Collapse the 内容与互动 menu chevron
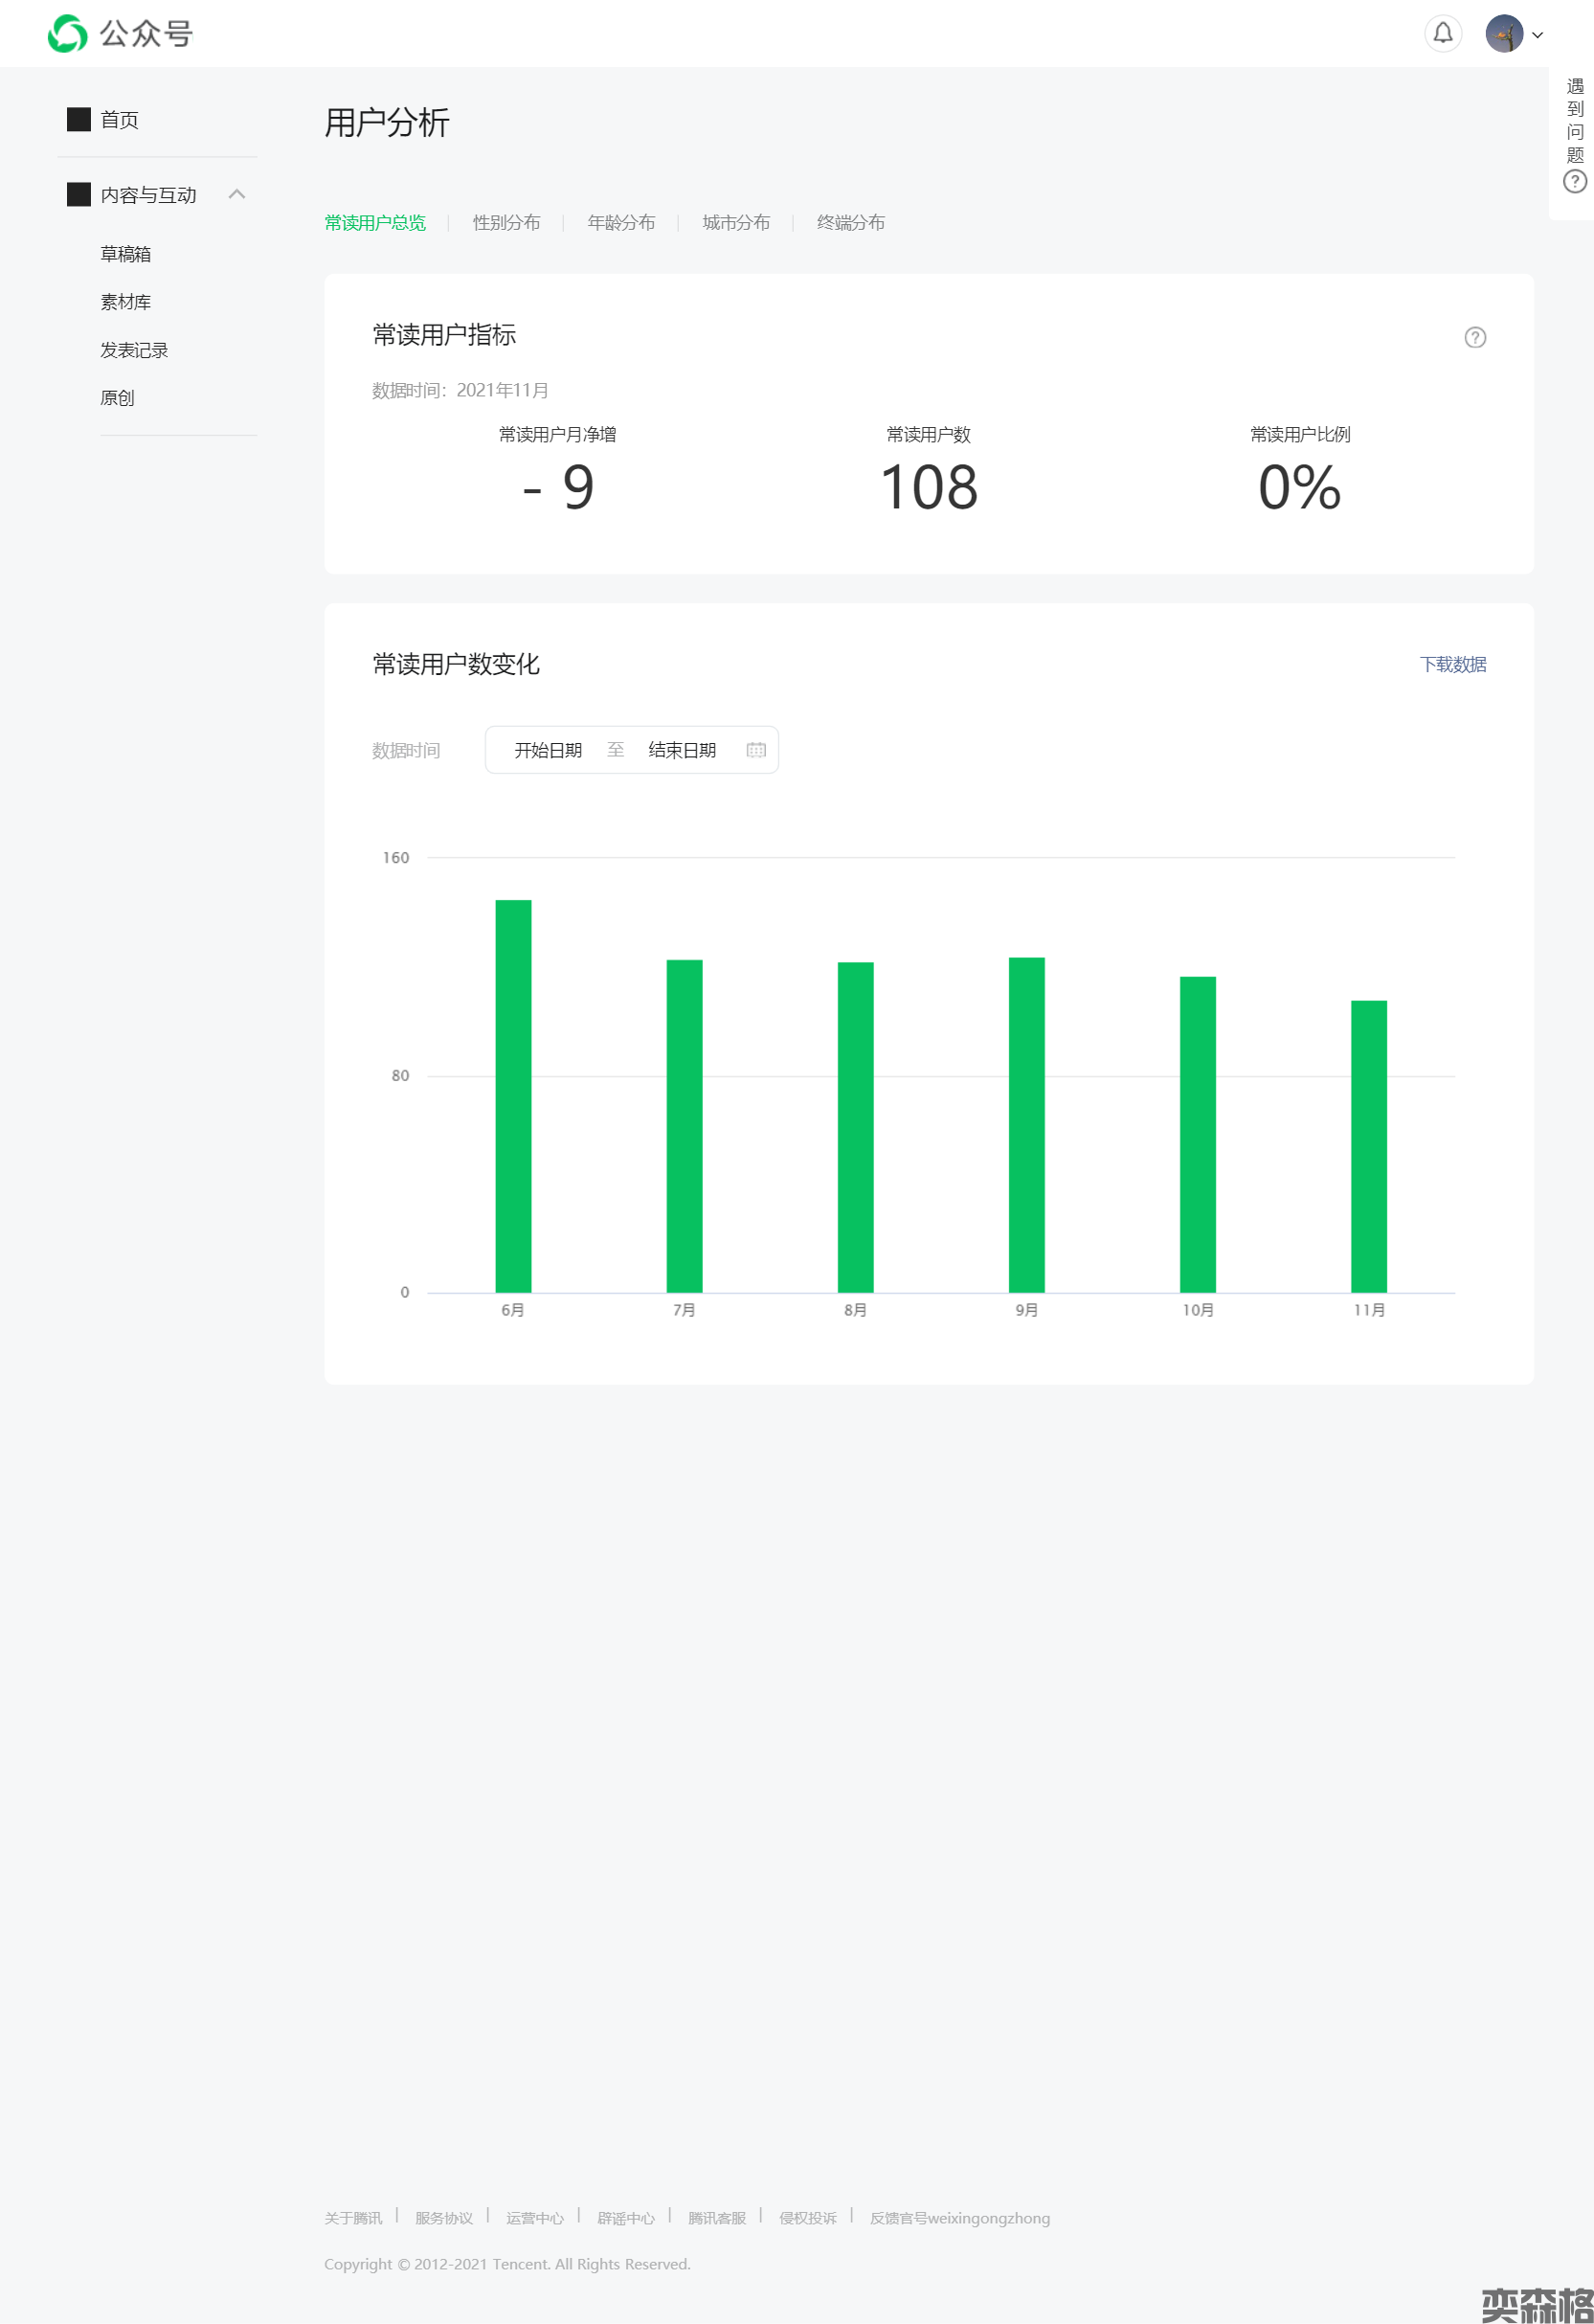Image resolution: width=1594 pixels, height=2324 pixels. point(237,194)
